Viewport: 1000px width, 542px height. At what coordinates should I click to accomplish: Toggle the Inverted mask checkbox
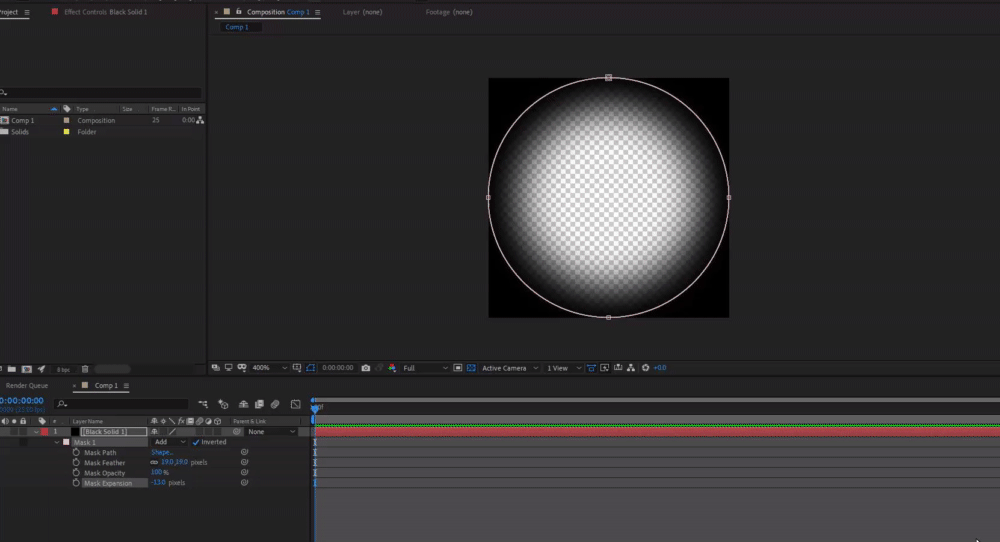[x=196, y=442]
